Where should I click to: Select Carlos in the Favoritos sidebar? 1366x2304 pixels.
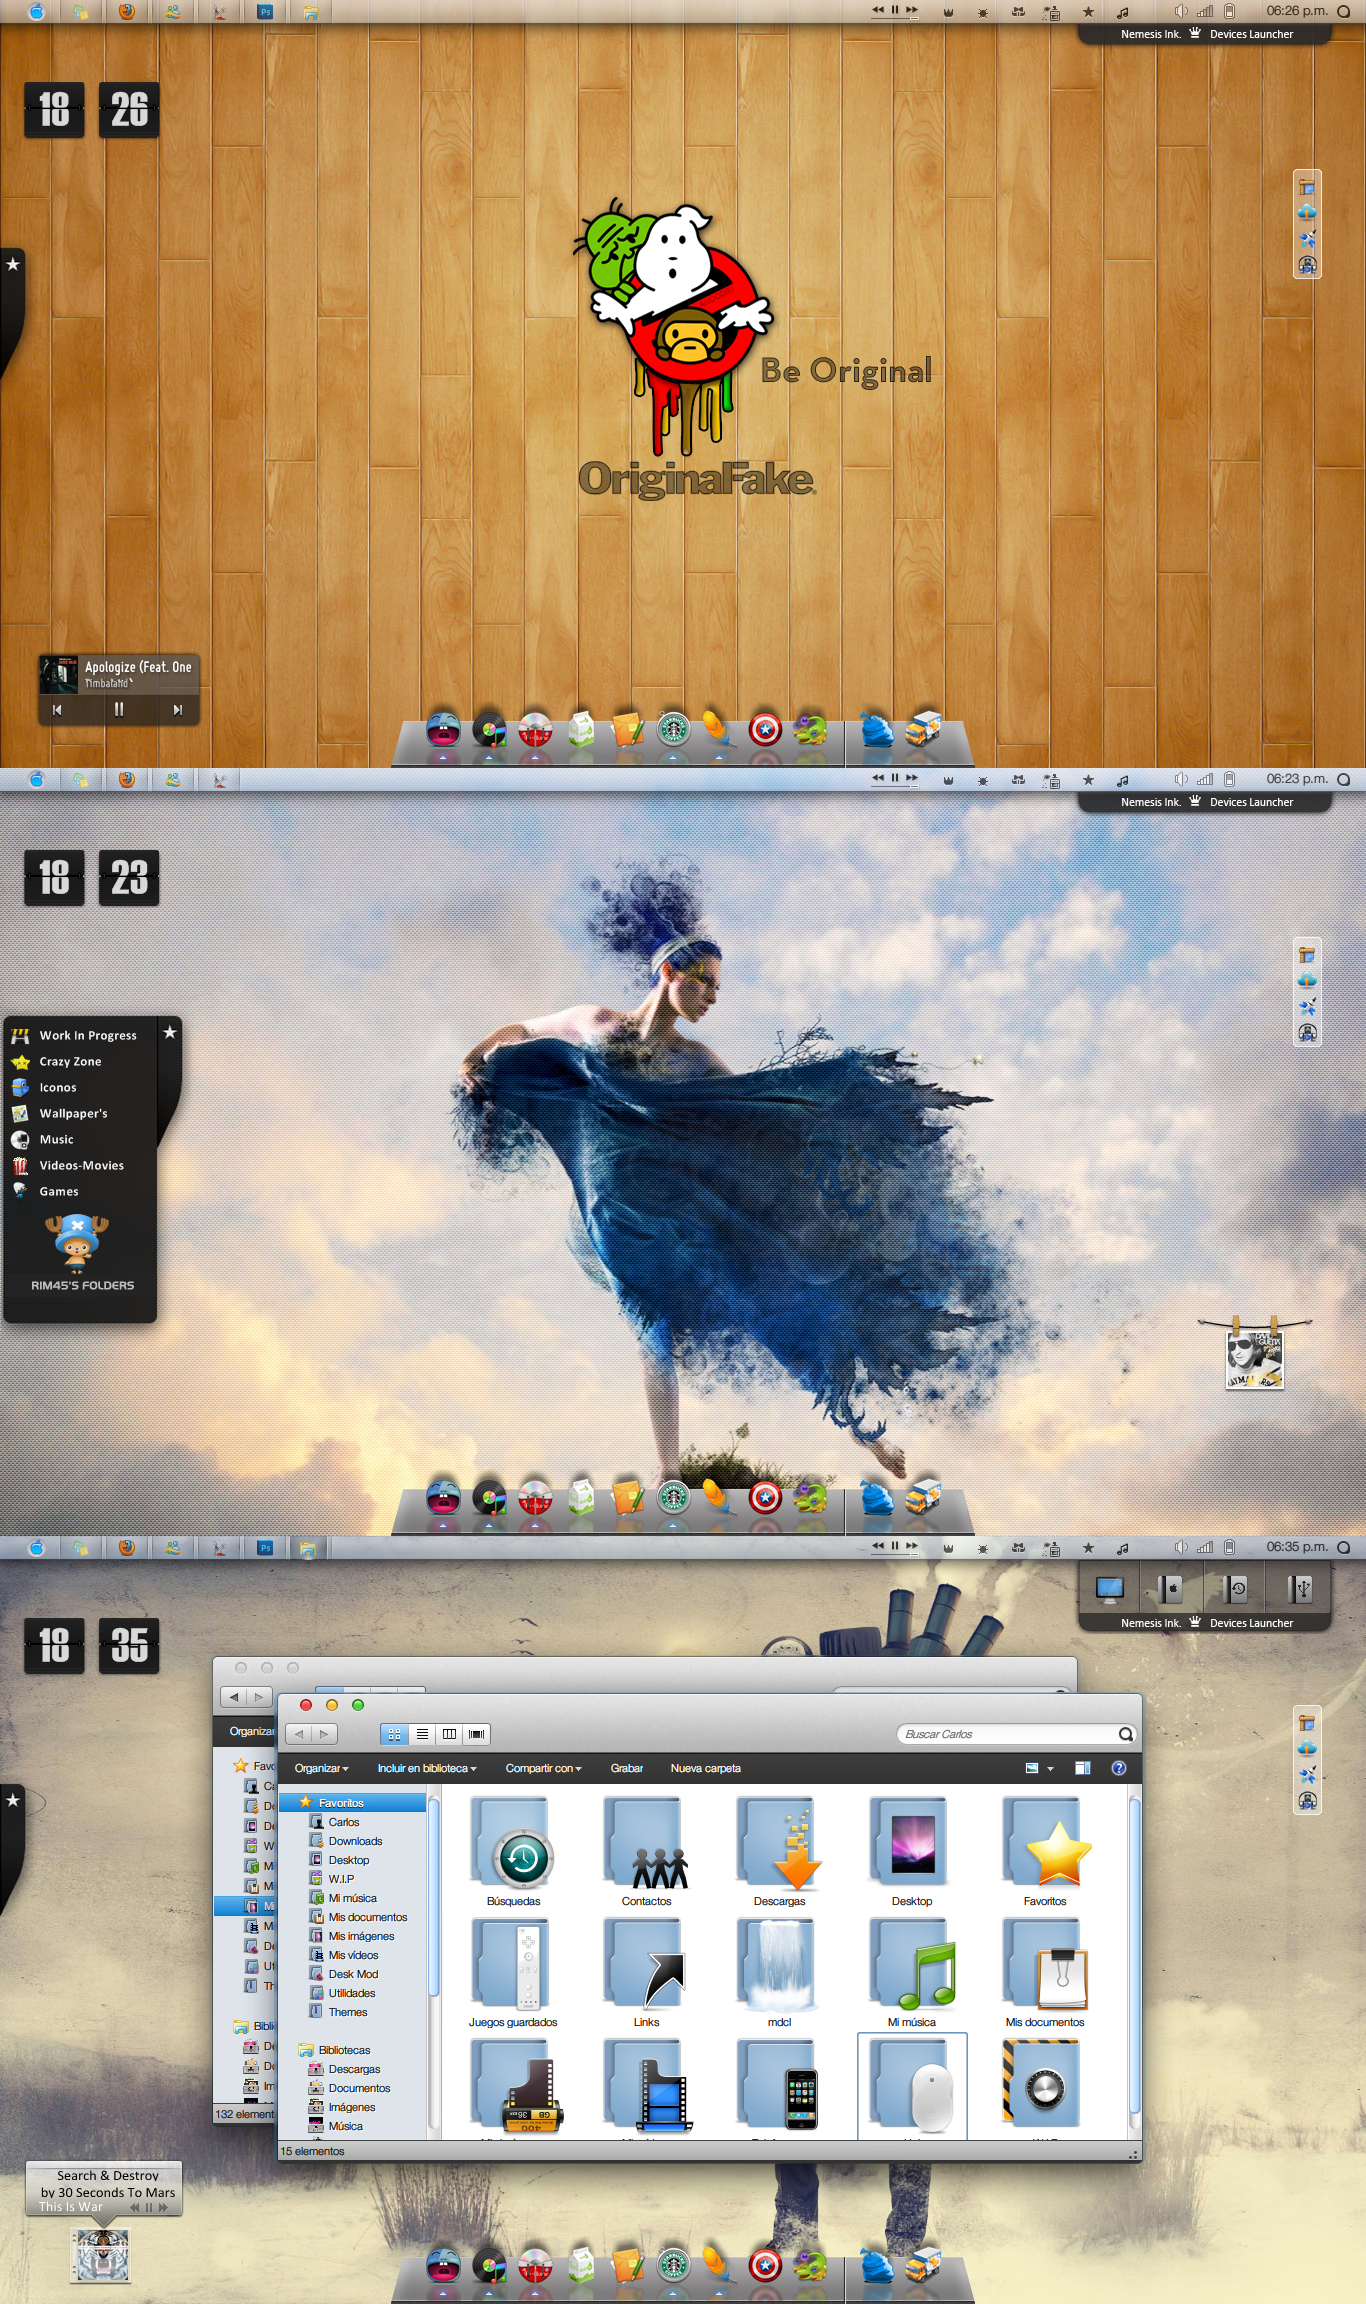pyautogui.click(x=344, y=1822)
